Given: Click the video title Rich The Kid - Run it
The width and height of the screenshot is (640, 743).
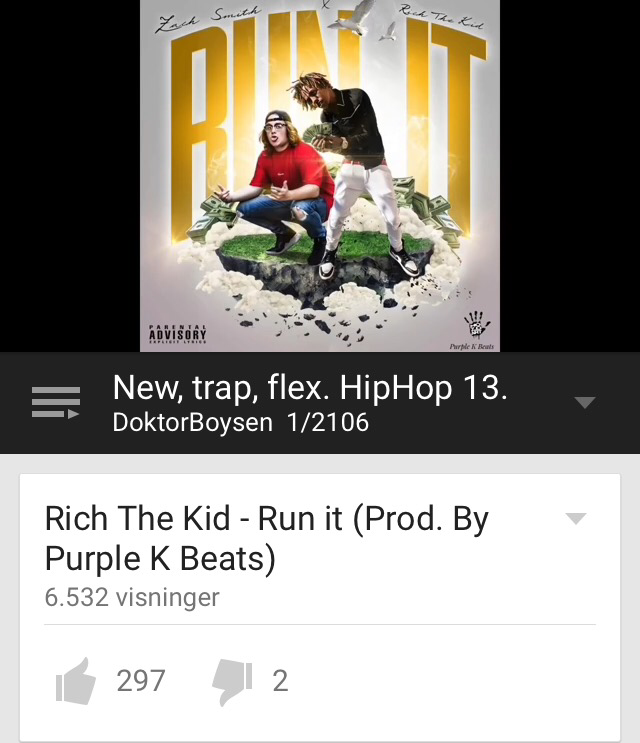Looking at the screenshot, I should [x=267, y=538].
